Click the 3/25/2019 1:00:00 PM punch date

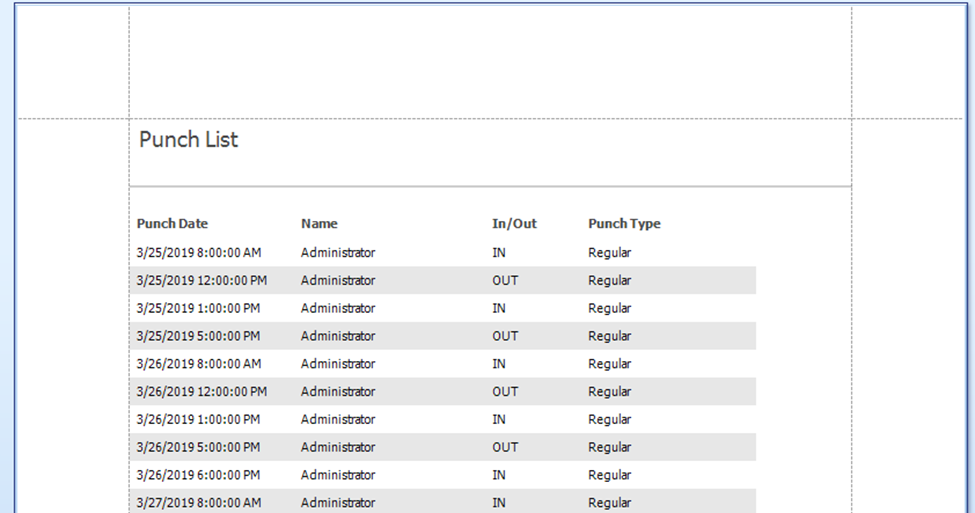(x=198, y=308)
